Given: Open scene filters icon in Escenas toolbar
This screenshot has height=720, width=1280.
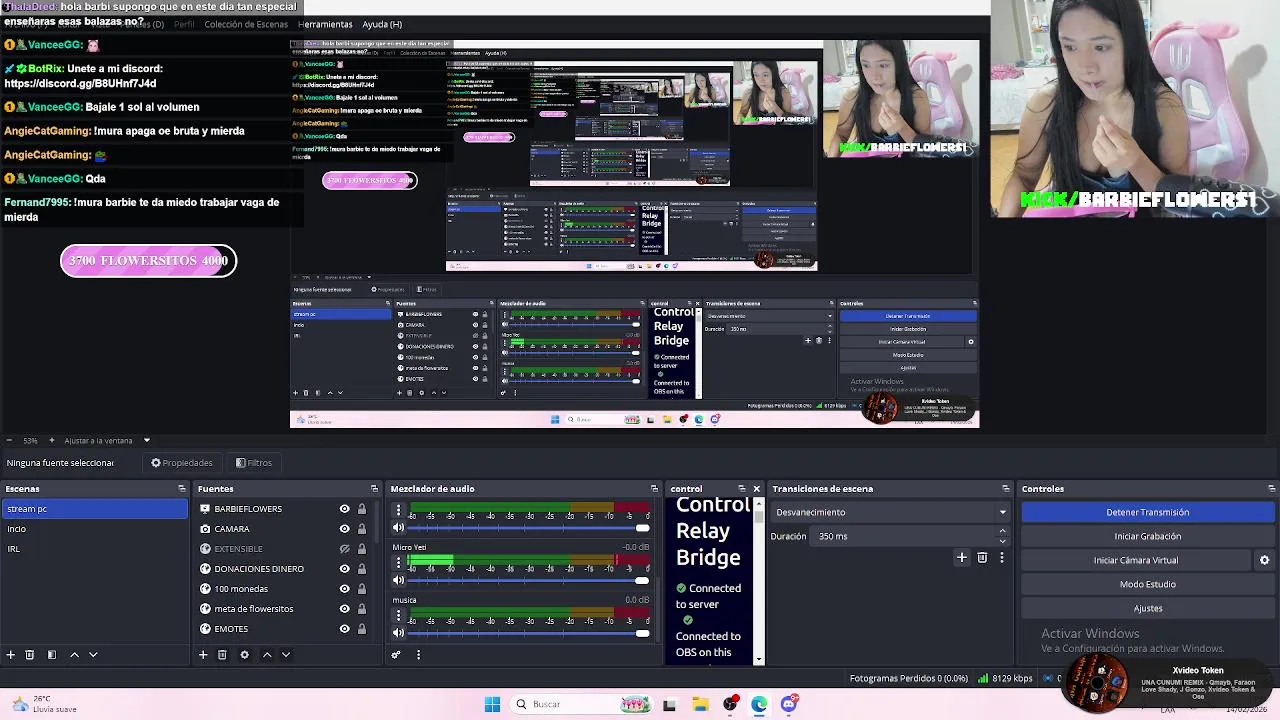Looking at the screenshot, I should [52, 654].
